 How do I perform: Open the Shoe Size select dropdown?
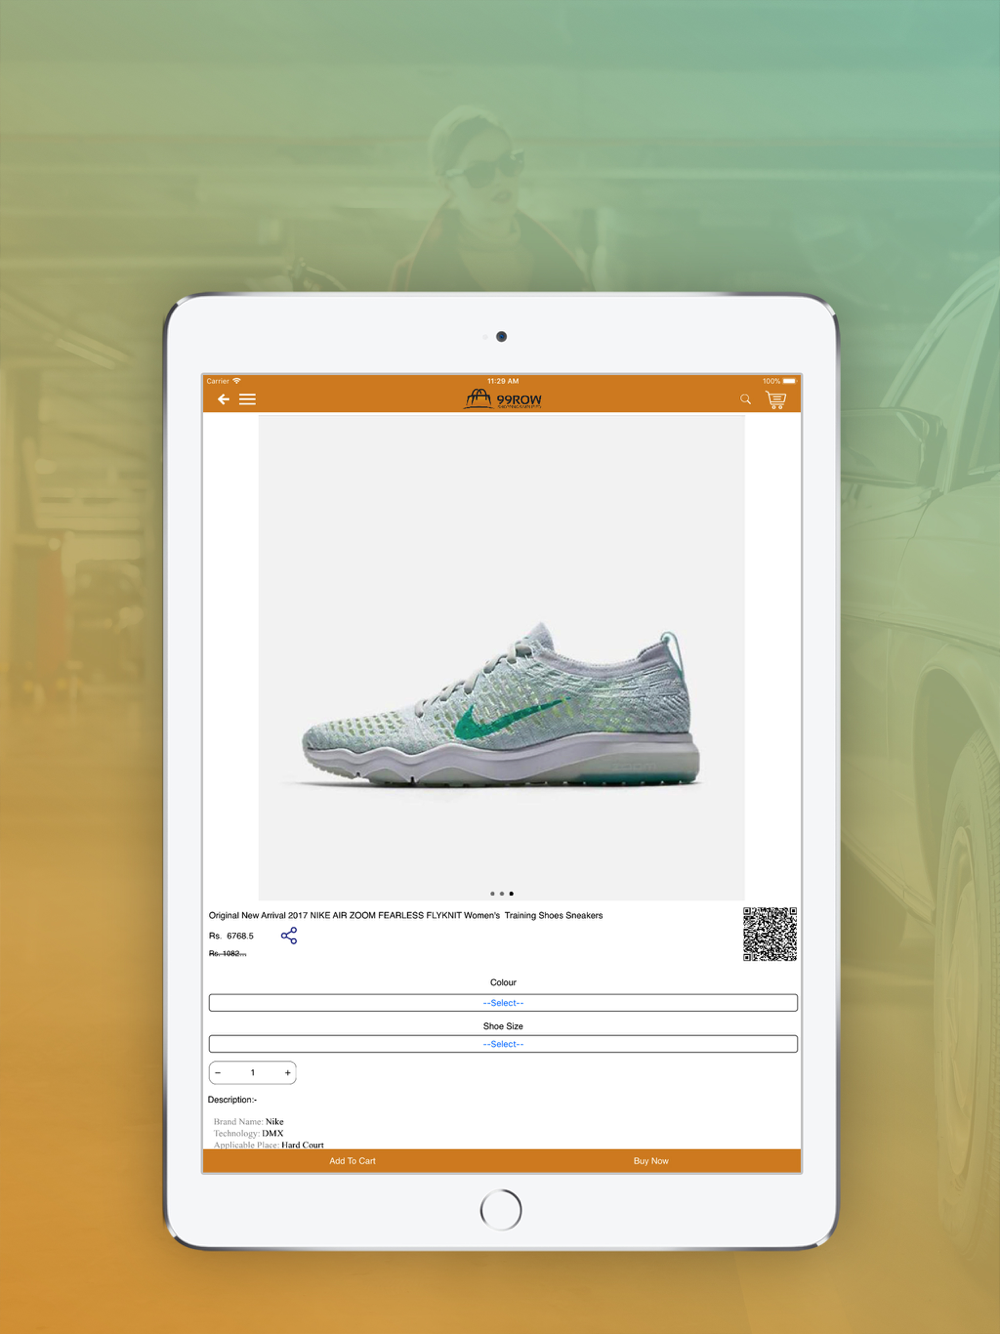503,1044
